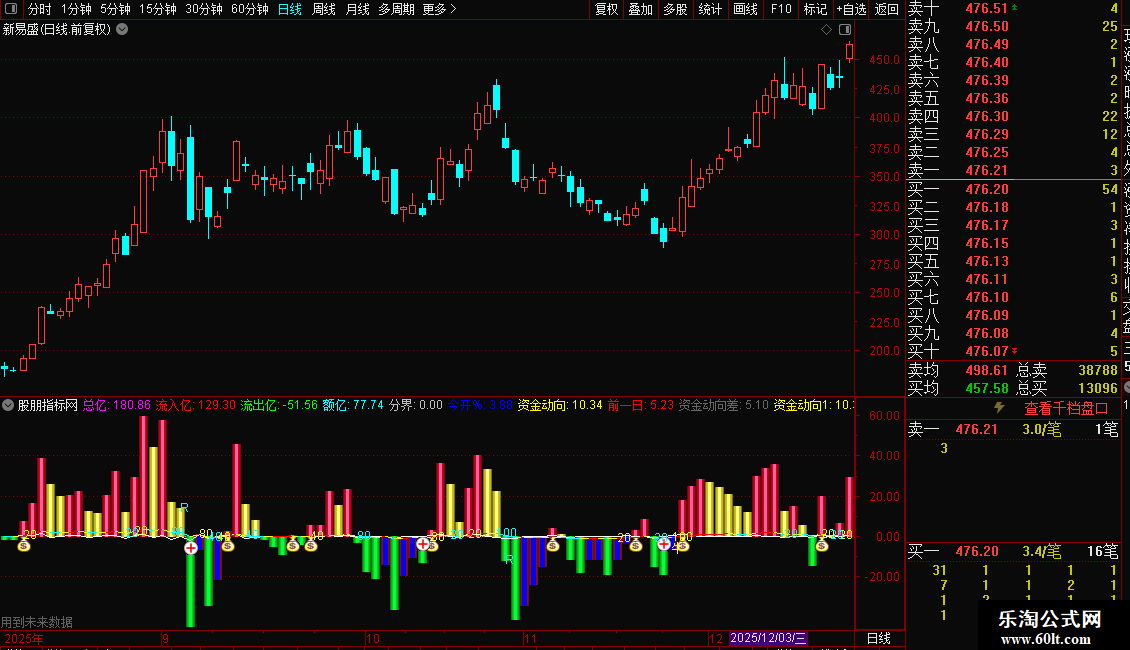1130x650 pixels.
Task: Click the 日线 label at bottom right
Action: tap(878, 638)
